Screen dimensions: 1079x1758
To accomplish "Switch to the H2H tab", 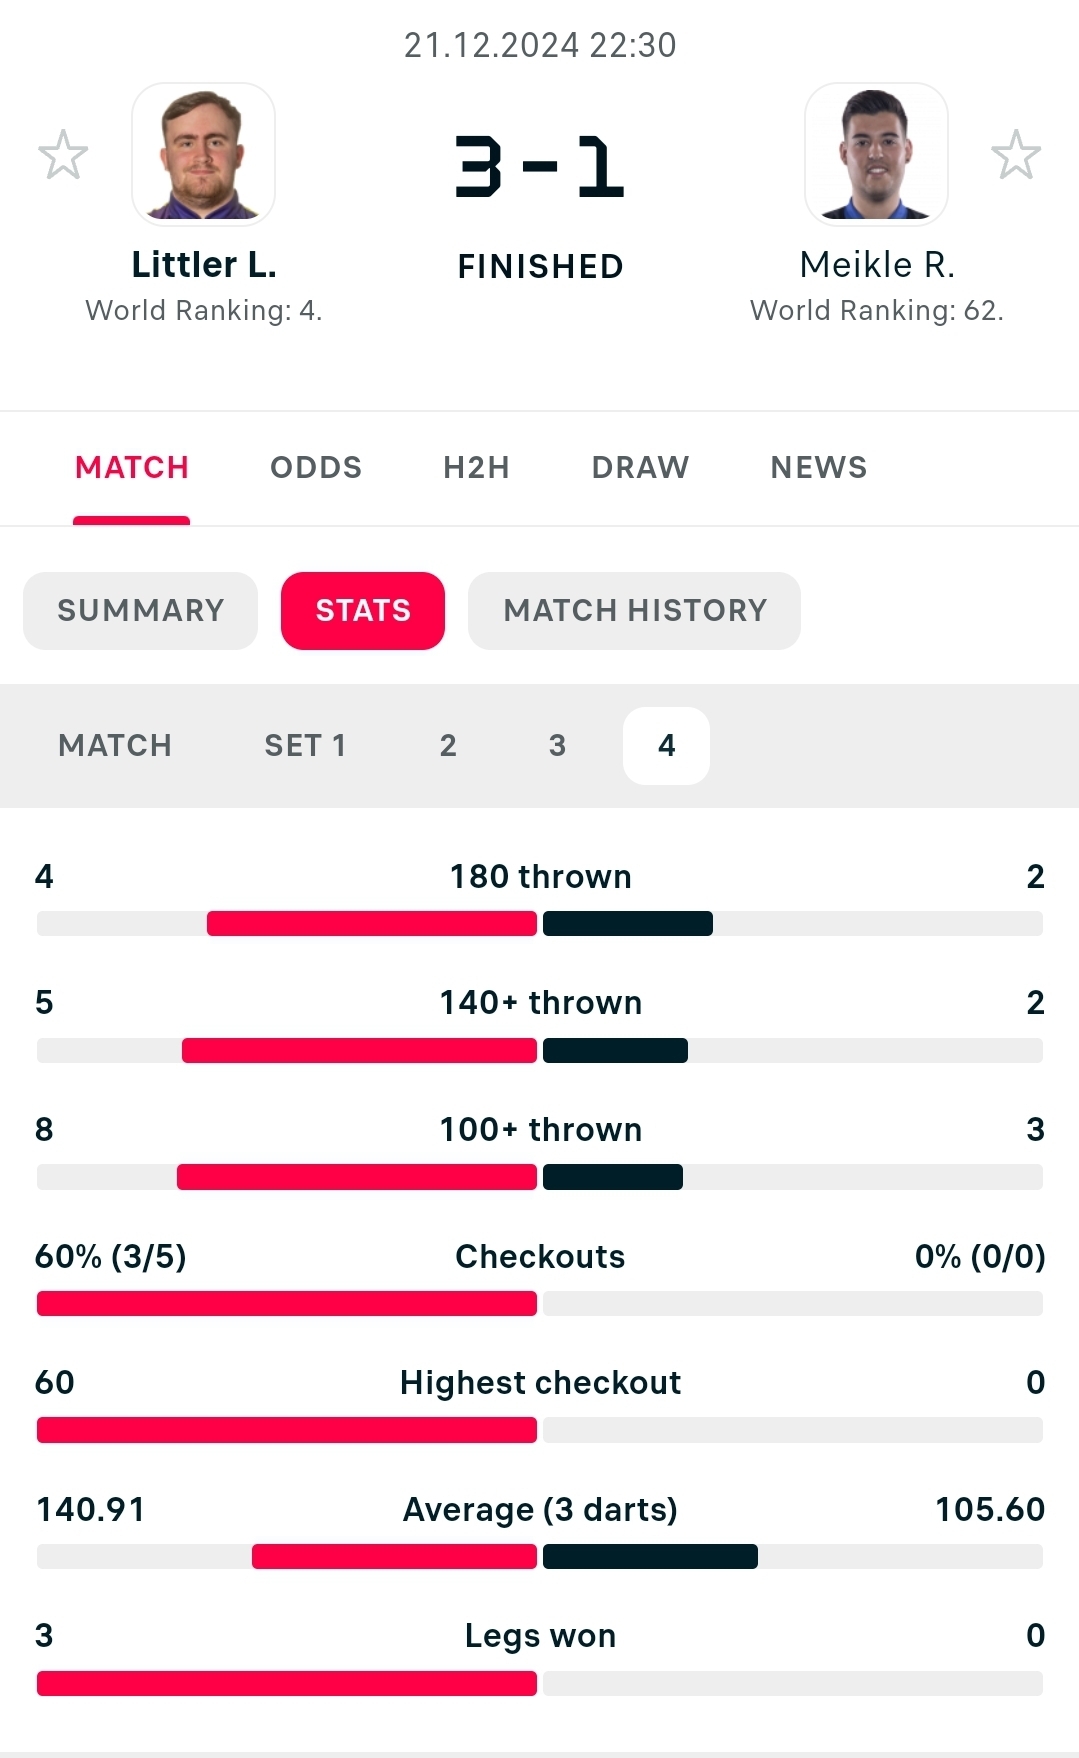I will coord(476,467).
